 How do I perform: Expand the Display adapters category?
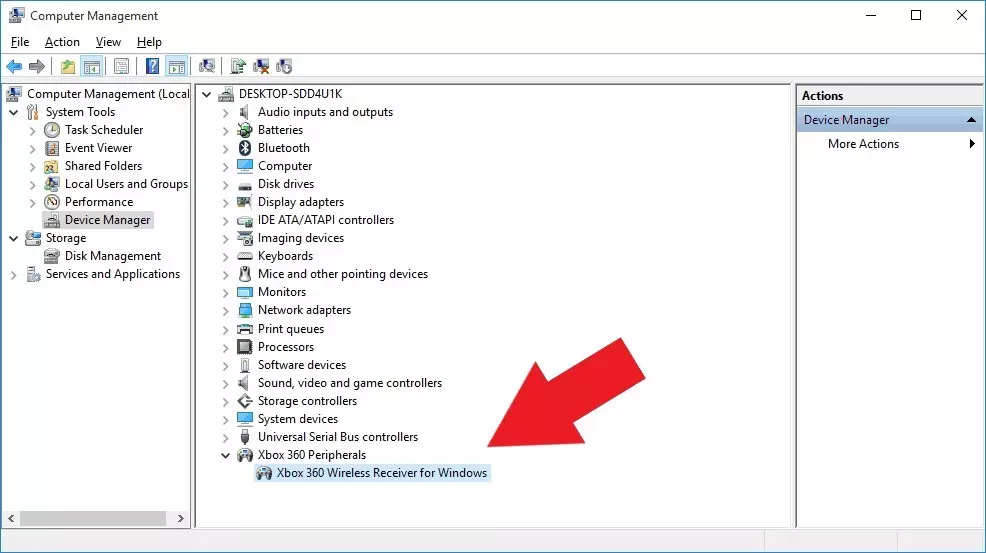click(x=226, y=202)
